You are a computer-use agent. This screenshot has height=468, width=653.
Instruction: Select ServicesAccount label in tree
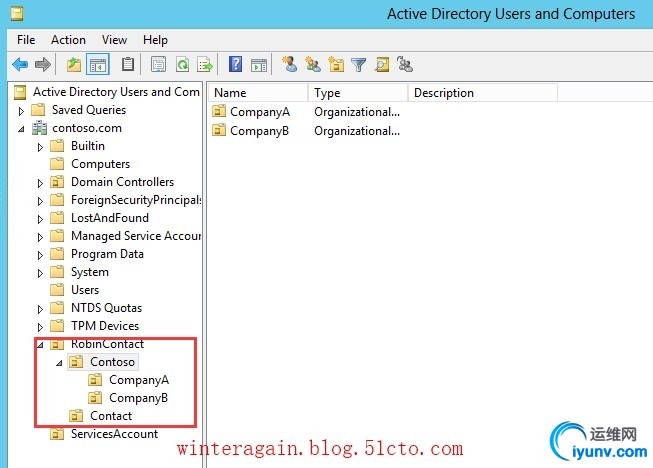pyautogui.click(x=115, y=434)
